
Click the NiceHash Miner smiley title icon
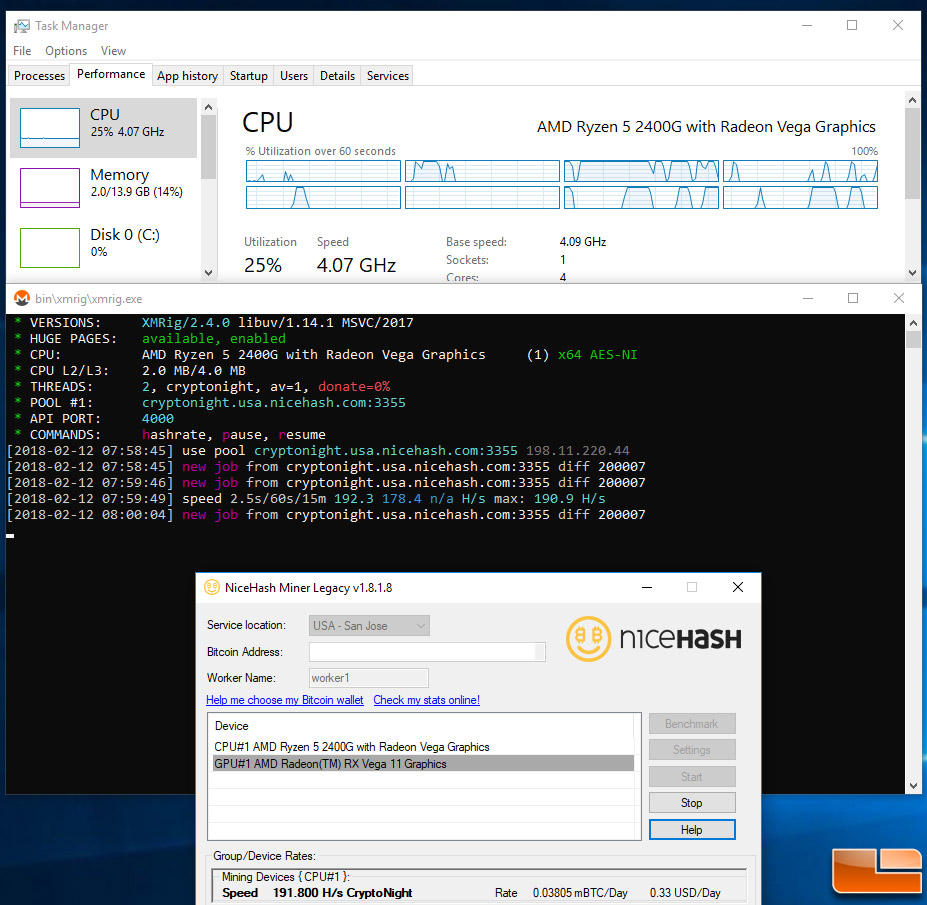(x=212, y=588)
